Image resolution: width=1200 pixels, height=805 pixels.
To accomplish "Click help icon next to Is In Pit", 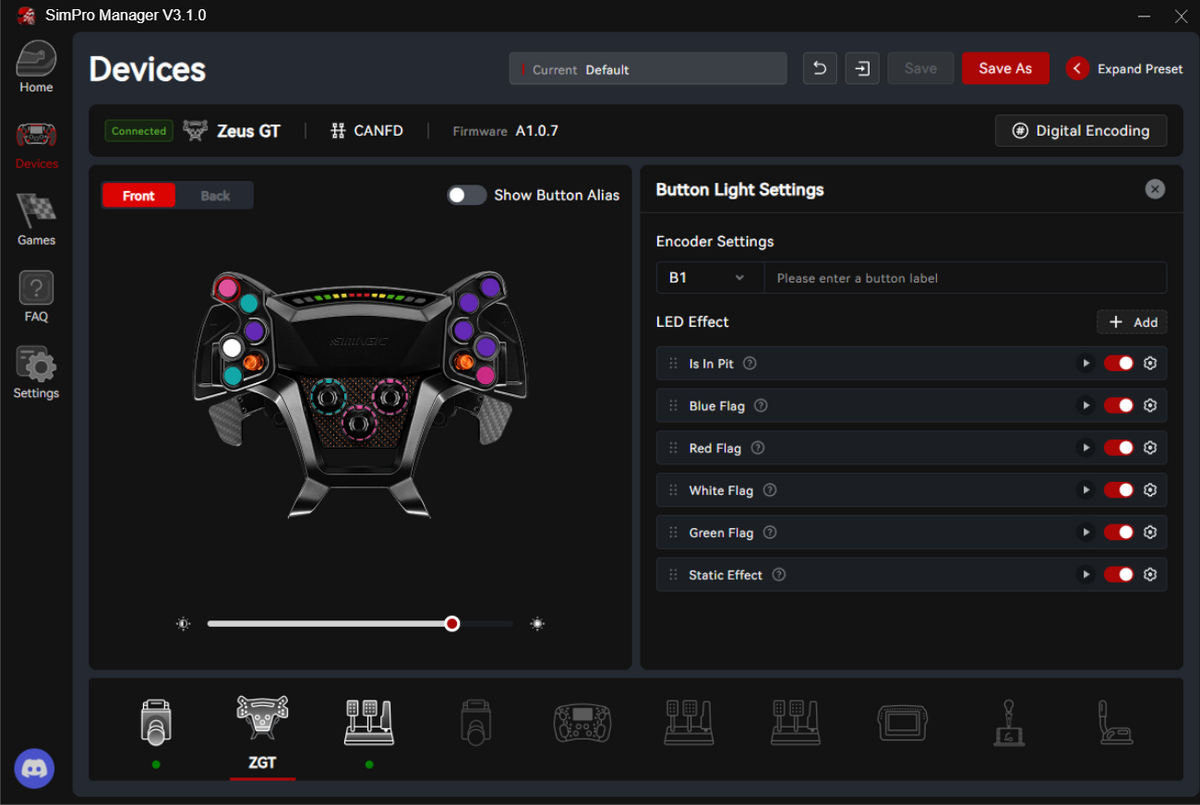I will (x=750, y=364).
